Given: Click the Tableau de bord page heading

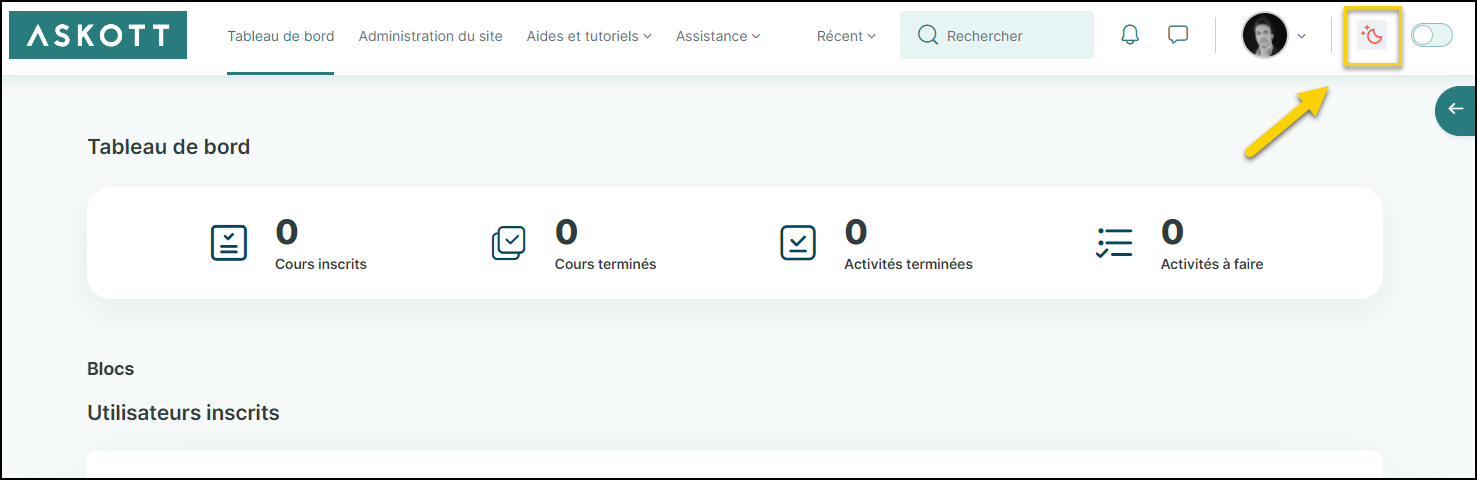Looking at the screenshot, I should pos(169,147).
